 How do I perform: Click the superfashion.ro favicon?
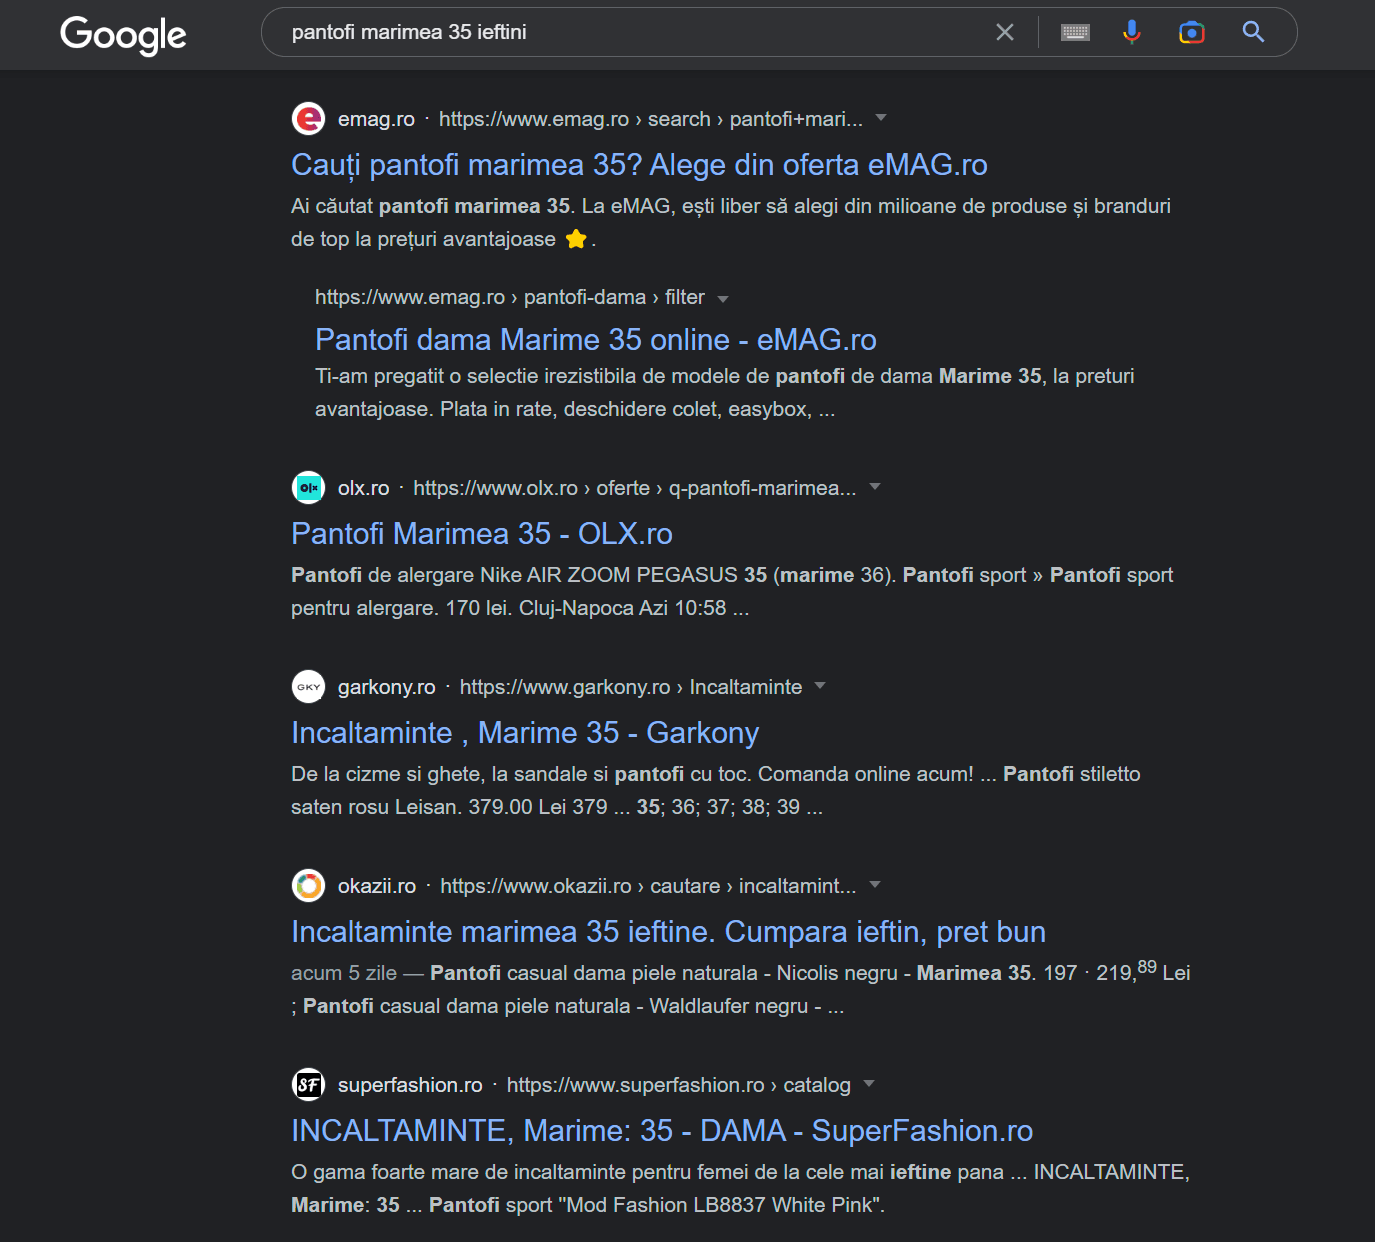308,1085
